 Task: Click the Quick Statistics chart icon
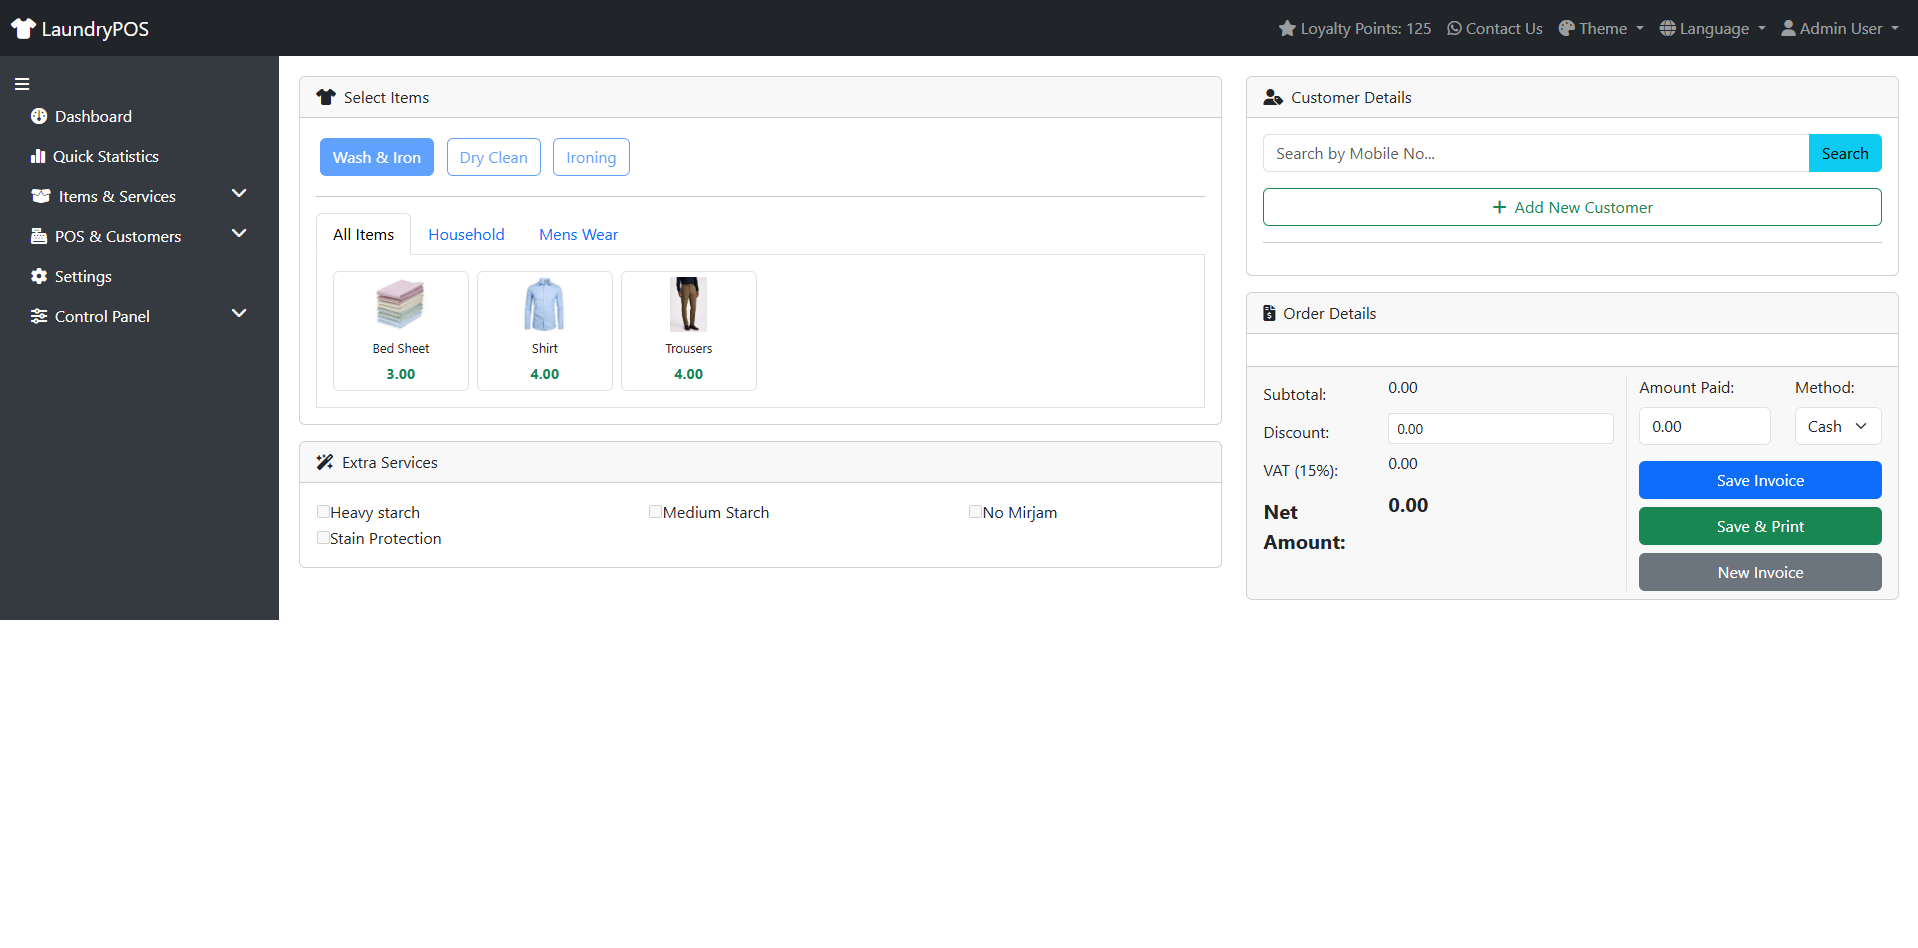[38, 156]
